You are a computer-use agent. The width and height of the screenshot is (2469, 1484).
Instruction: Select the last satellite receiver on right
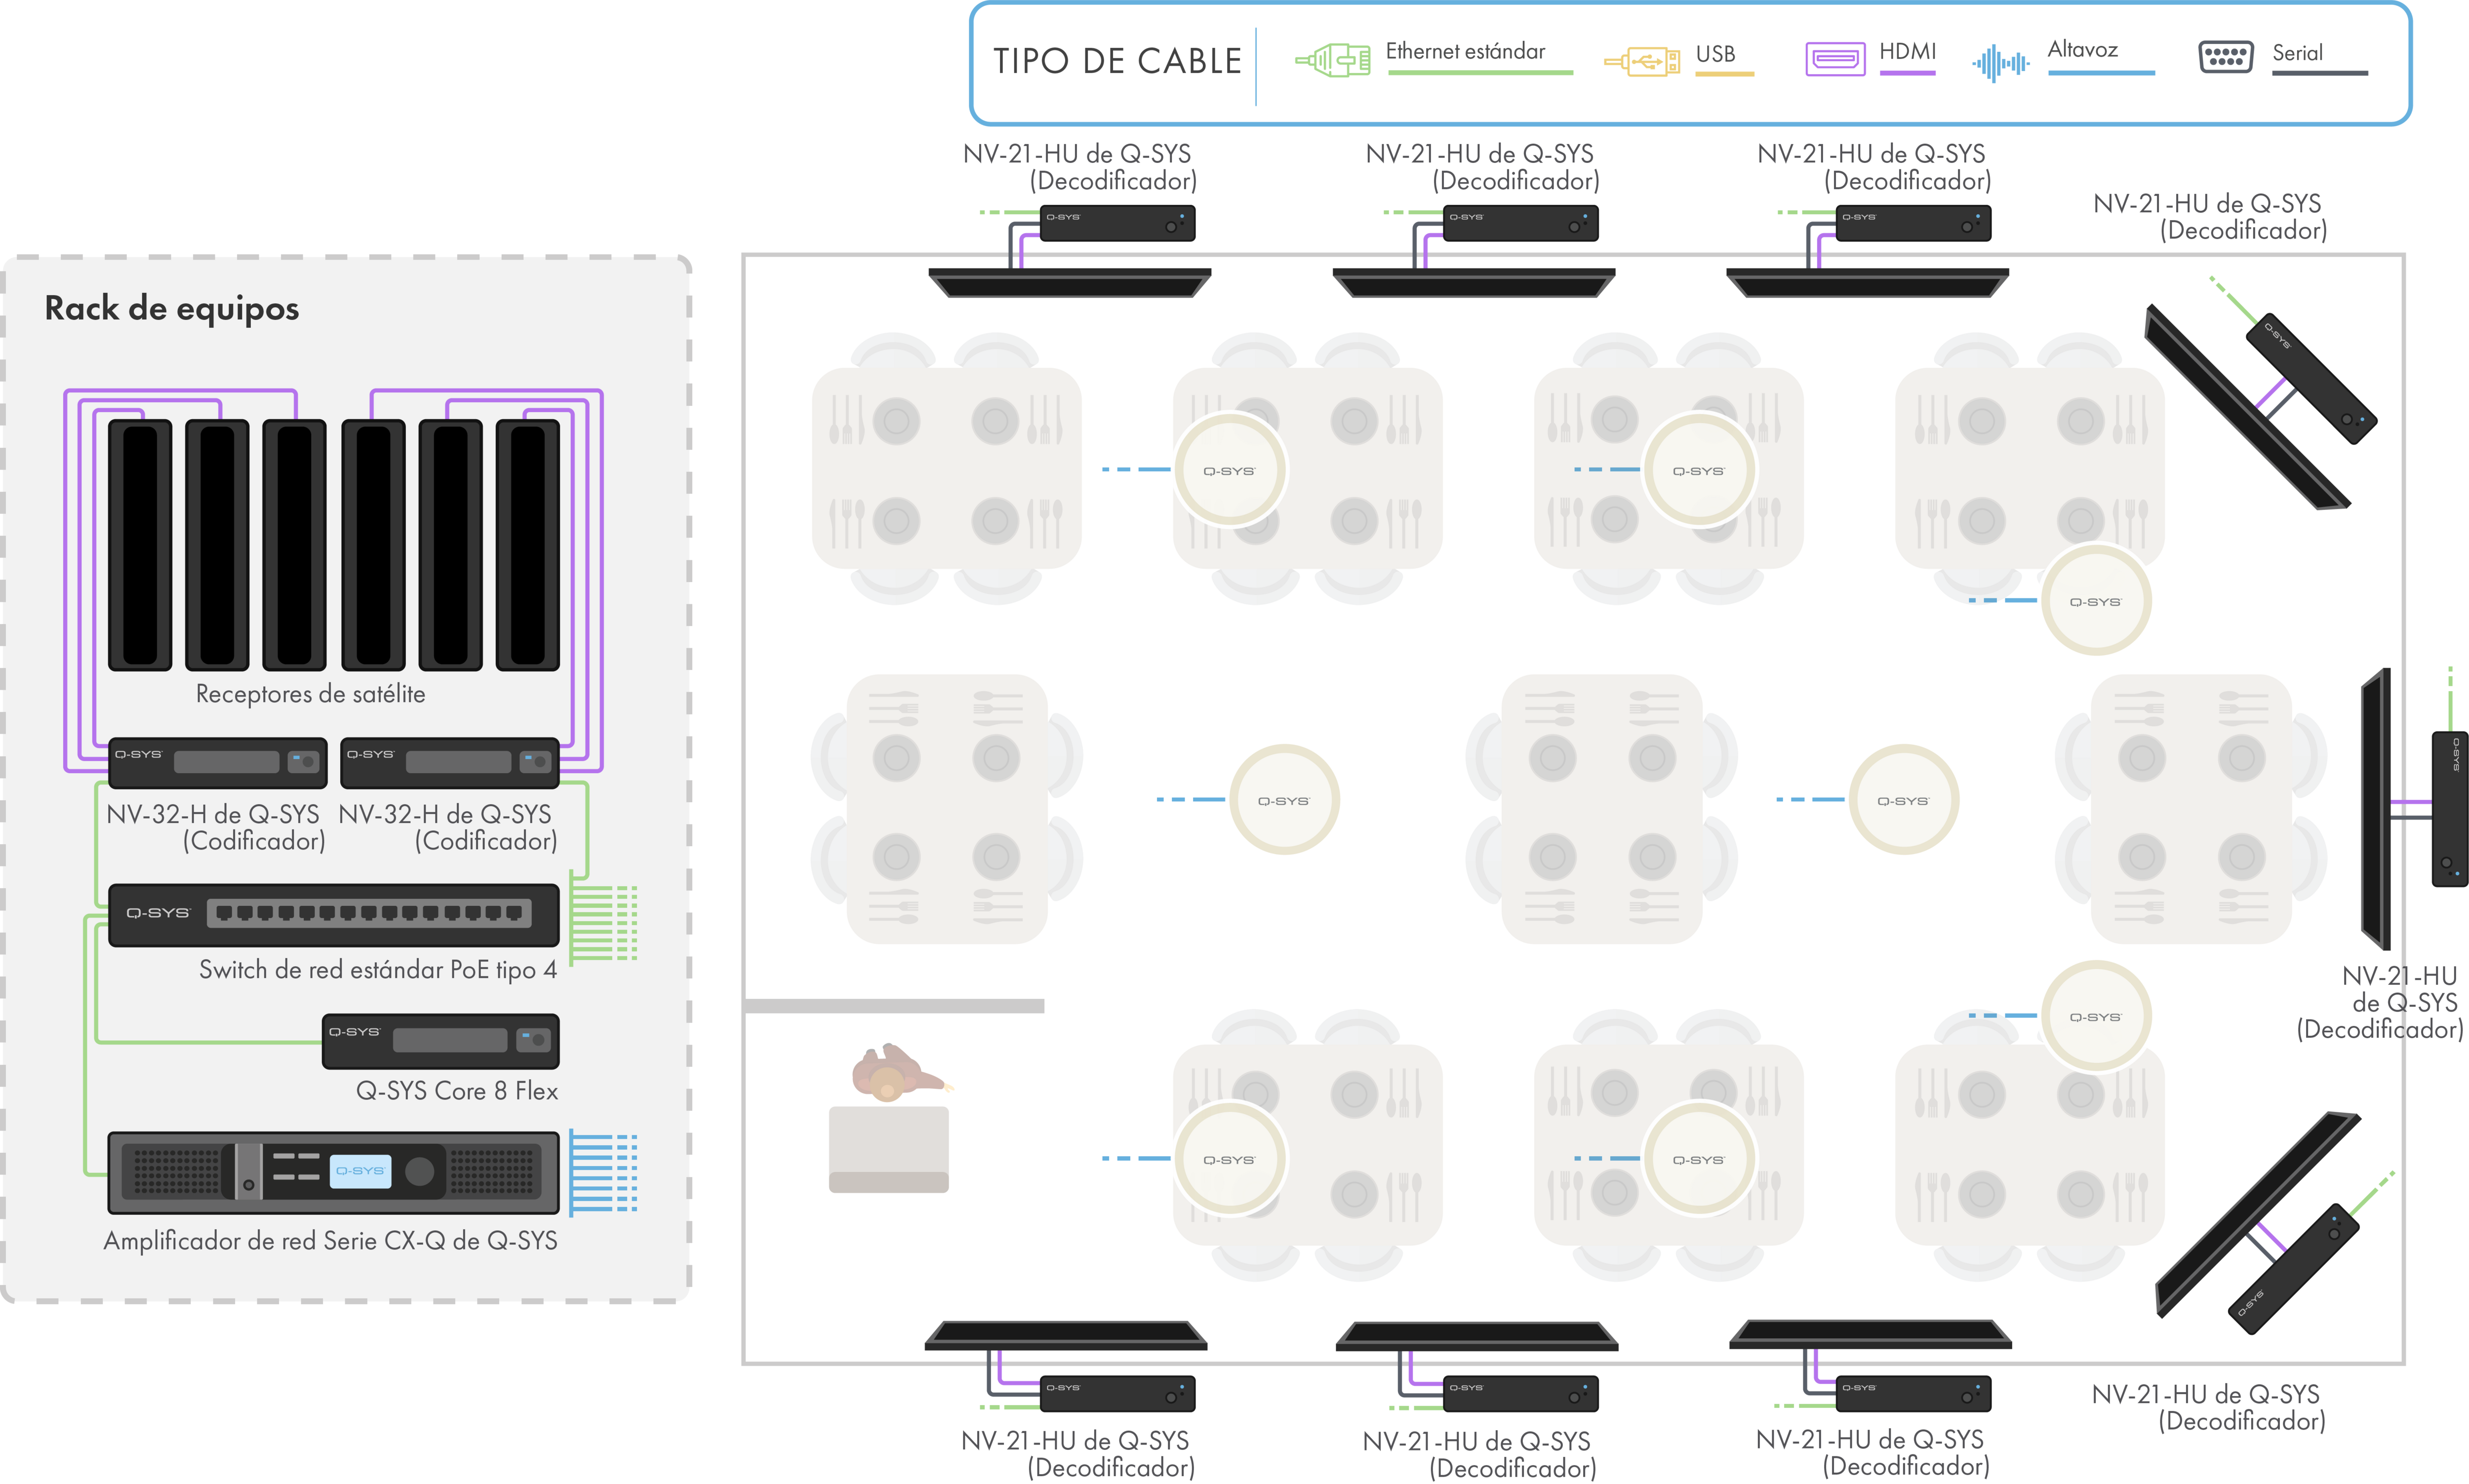(527, 545)
